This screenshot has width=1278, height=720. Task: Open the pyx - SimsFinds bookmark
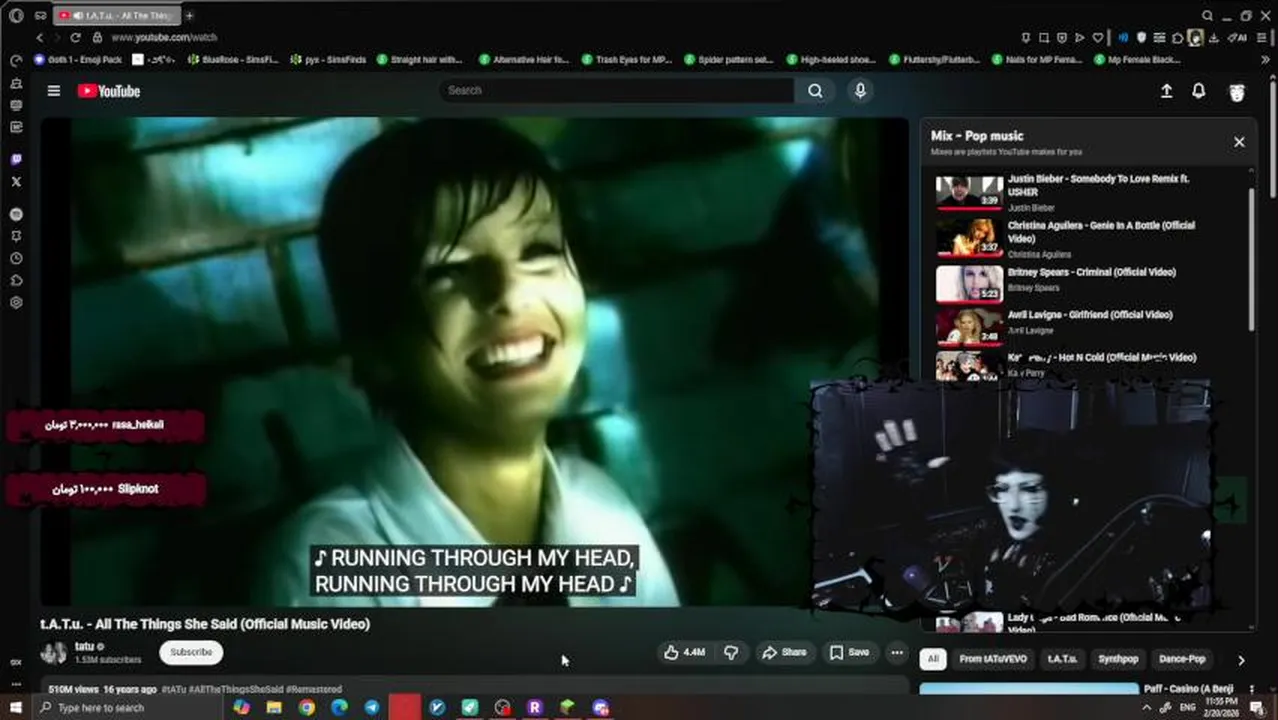click(x=328, y=60)
